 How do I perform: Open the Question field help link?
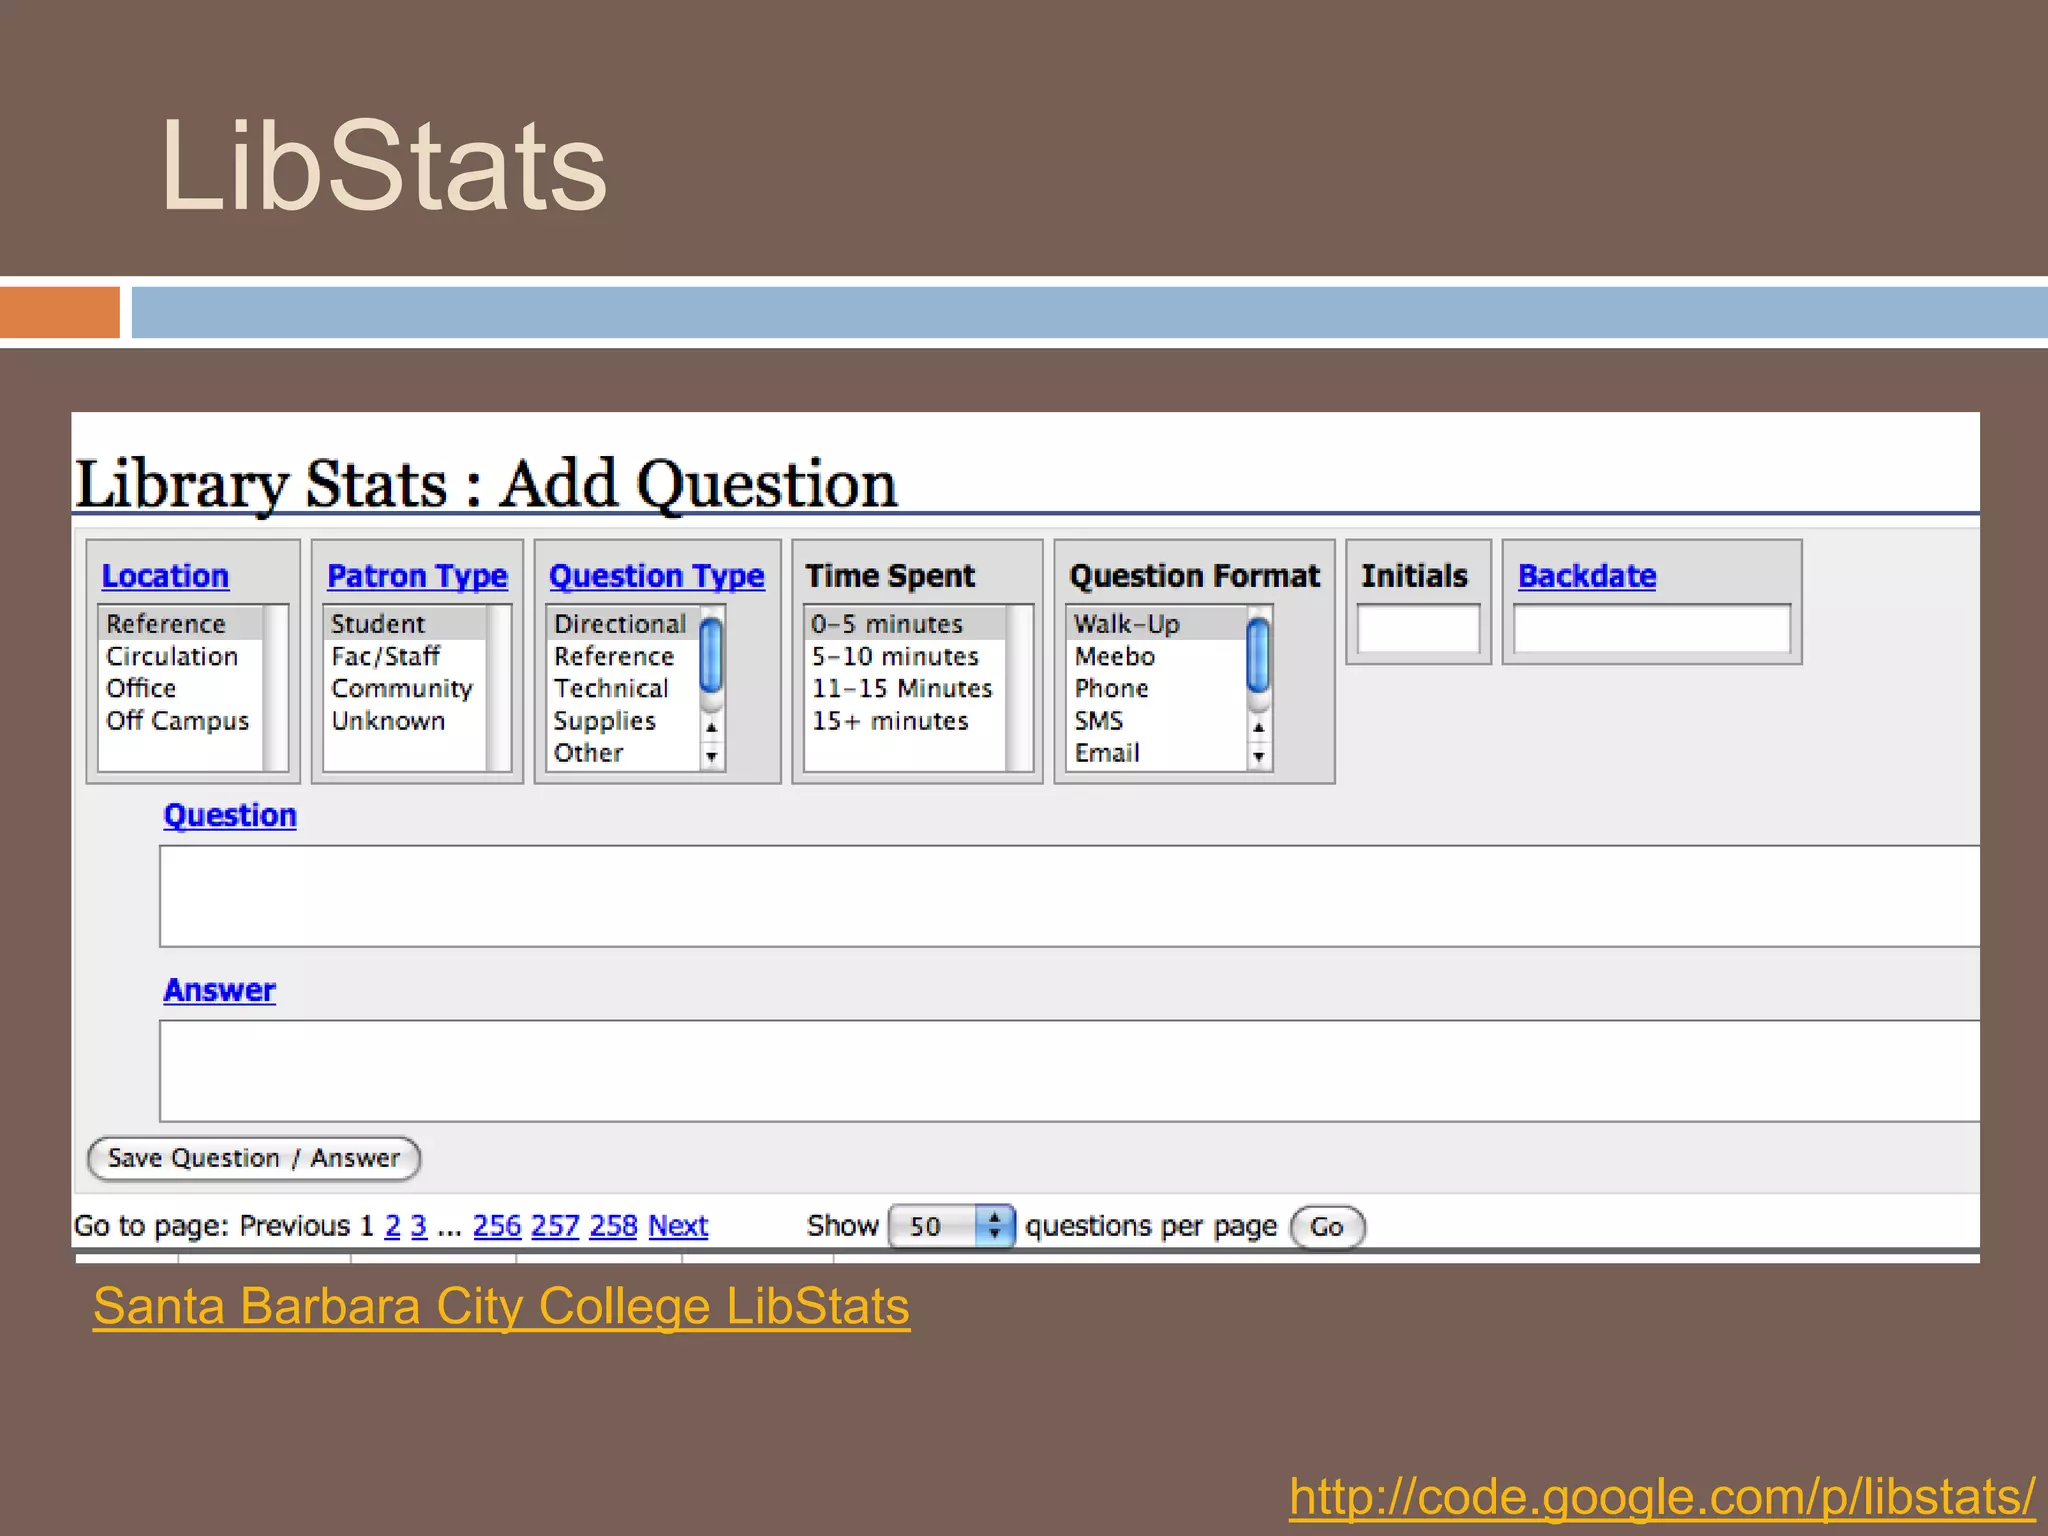click(x=230, y=815)
